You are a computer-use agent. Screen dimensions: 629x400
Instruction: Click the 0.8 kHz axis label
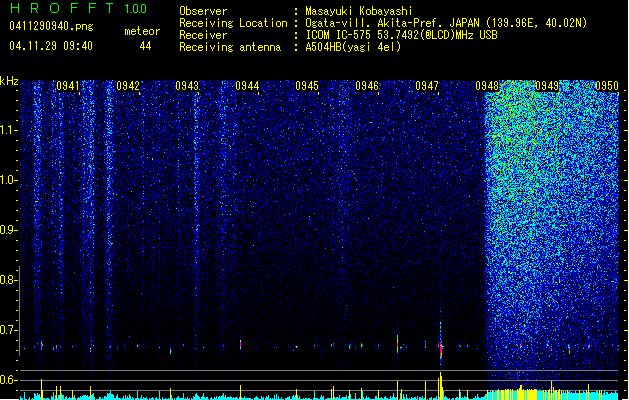click(8, 280)
